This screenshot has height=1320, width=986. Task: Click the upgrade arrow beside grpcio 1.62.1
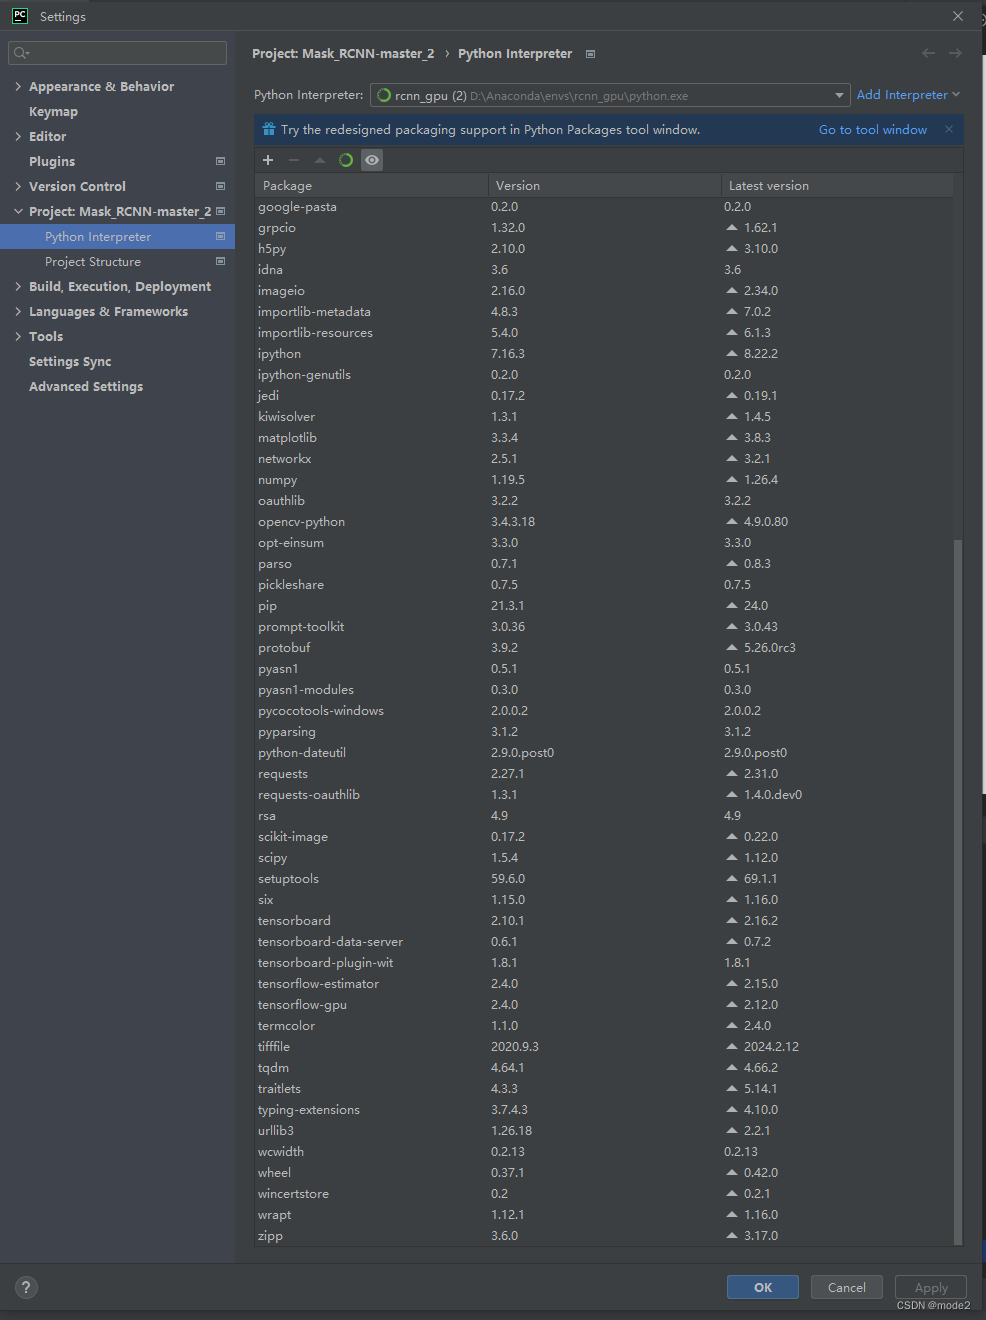pos(732,228)
